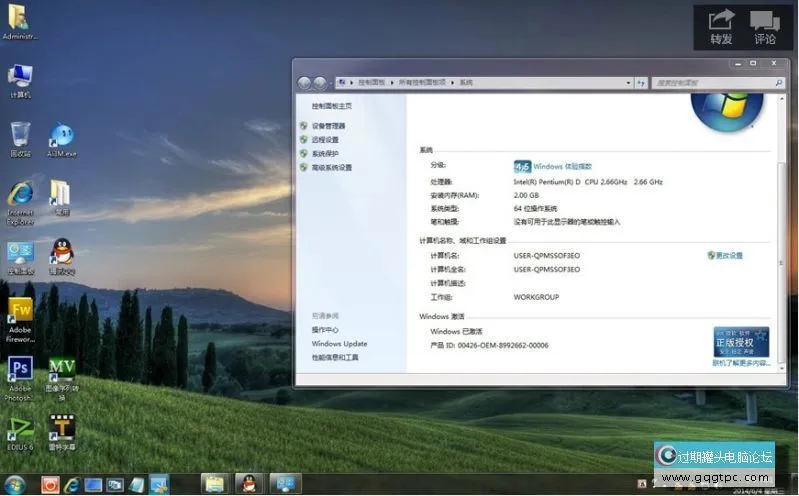Switch to the System window taskbar button
Viewport: 799px width, 496px height.
285,484
